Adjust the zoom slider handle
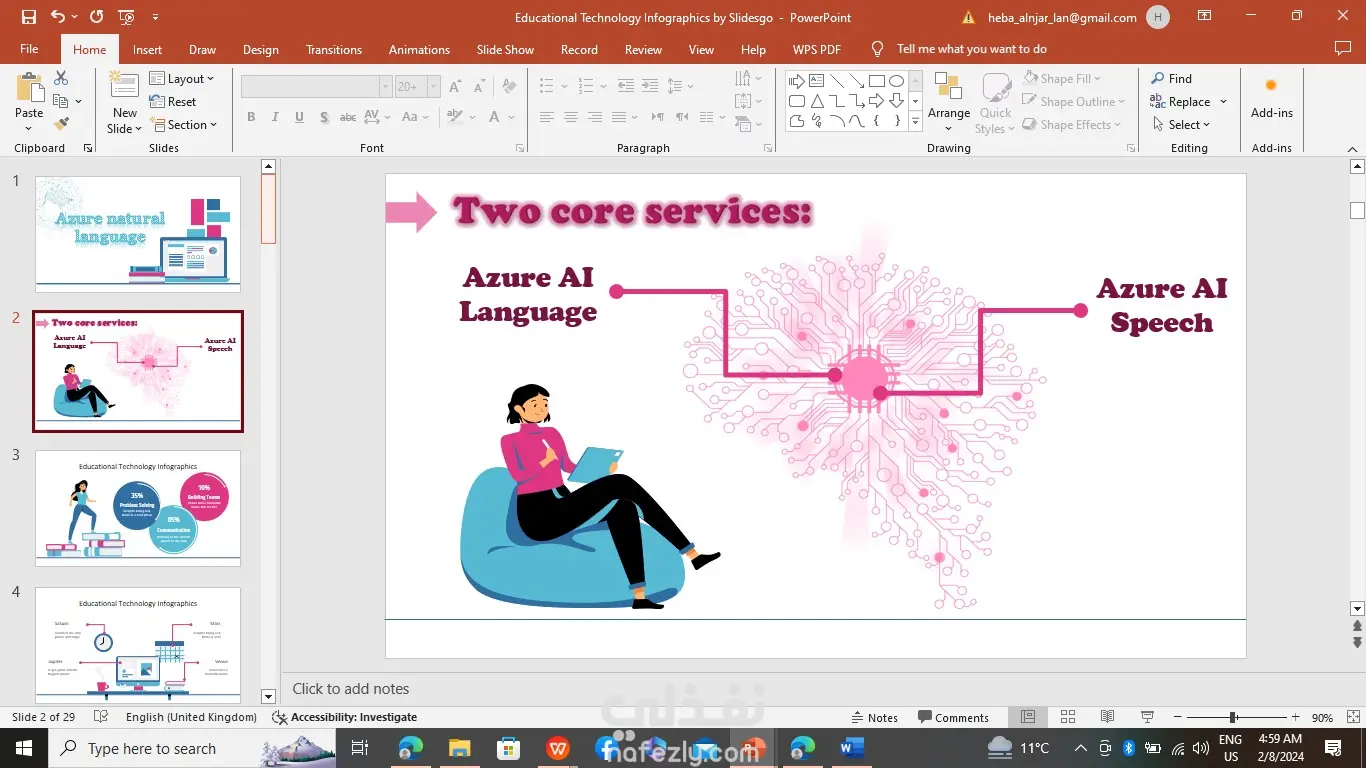This screenshot has width=1366, height=768. click(1233, 717)
